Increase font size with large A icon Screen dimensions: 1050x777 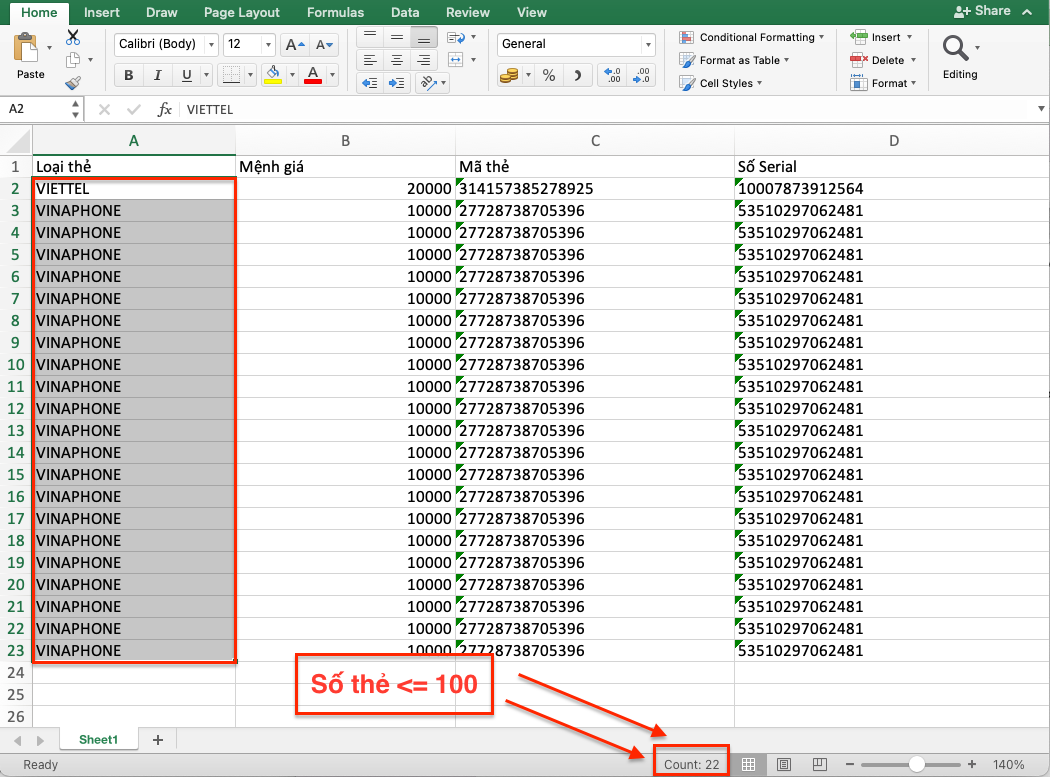294,45
